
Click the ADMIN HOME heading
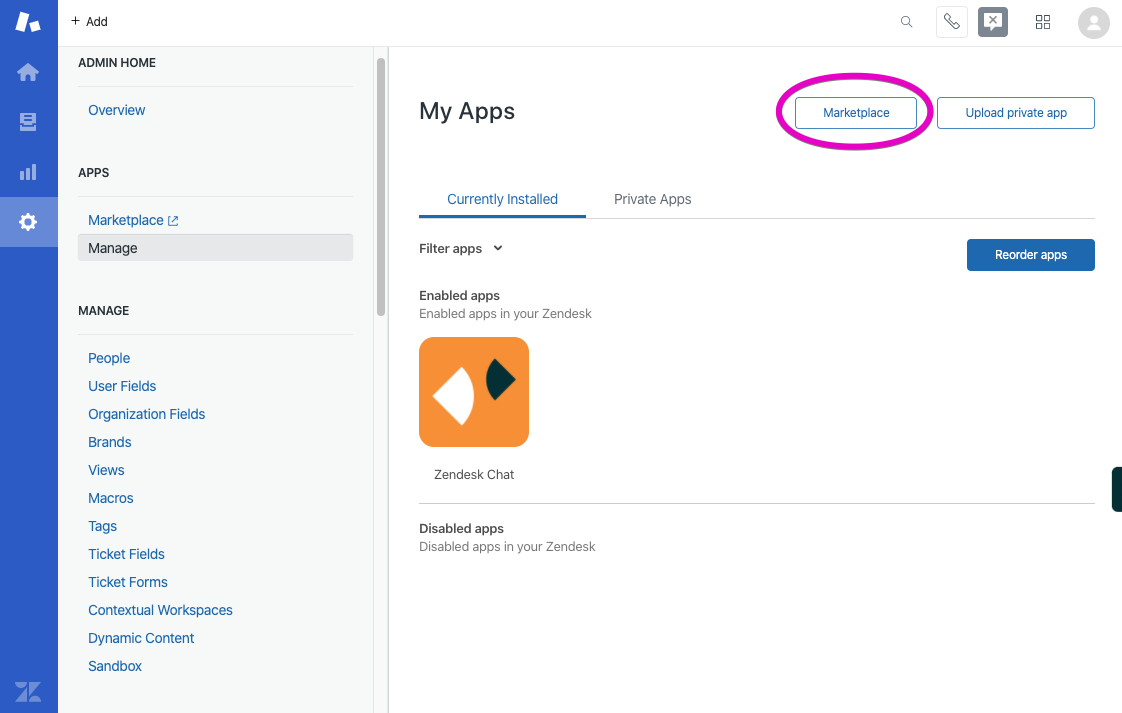[117, 63]
